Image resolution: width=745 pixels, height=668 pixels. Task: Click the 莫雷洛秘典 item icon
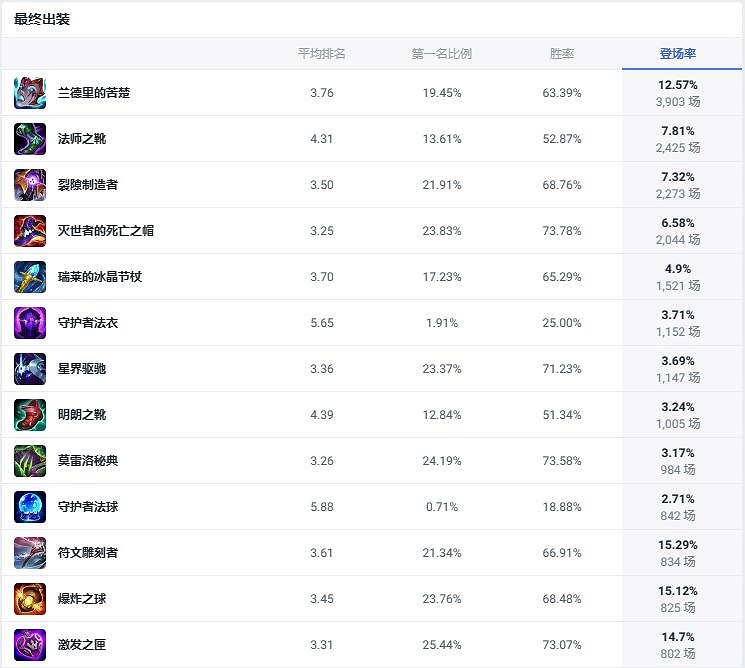[30, 461]
